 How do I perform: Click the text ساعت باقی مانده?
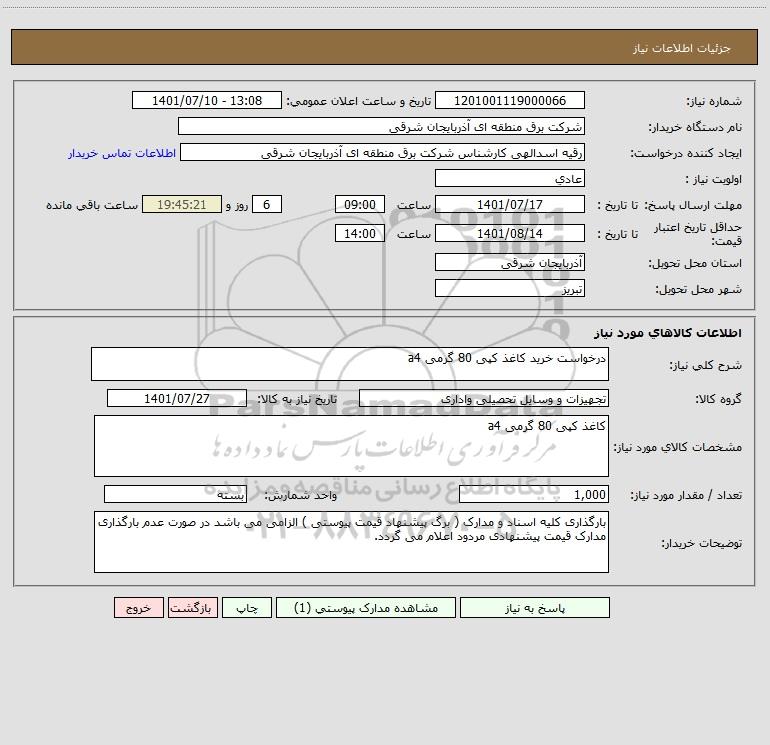tap(92, 205)
